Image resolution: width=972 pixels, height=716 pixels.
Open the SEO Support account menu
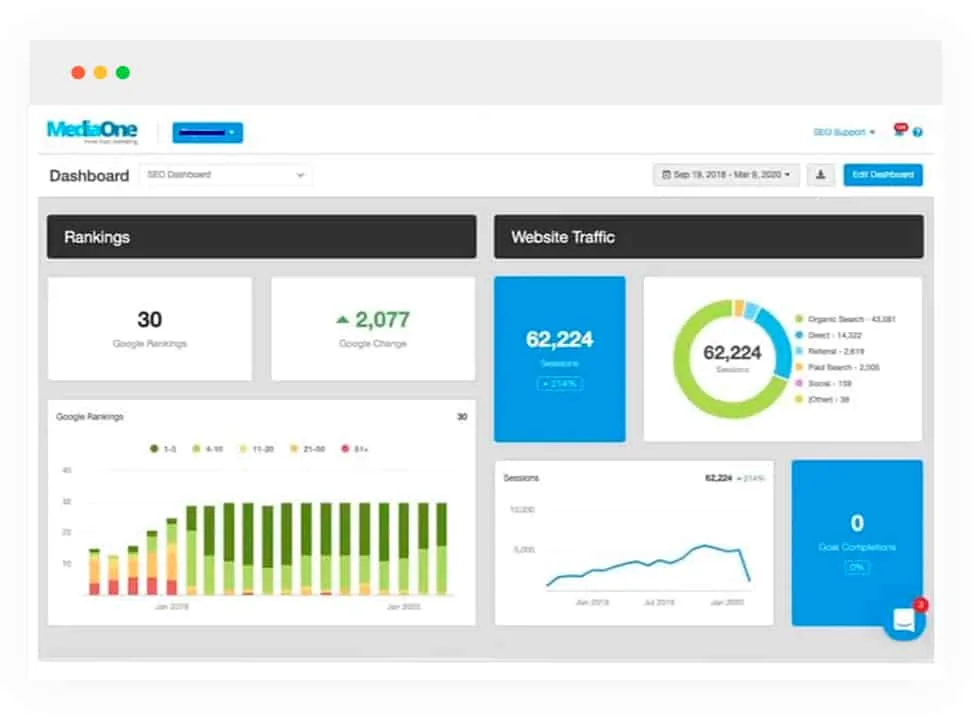(x=844, y=132)
